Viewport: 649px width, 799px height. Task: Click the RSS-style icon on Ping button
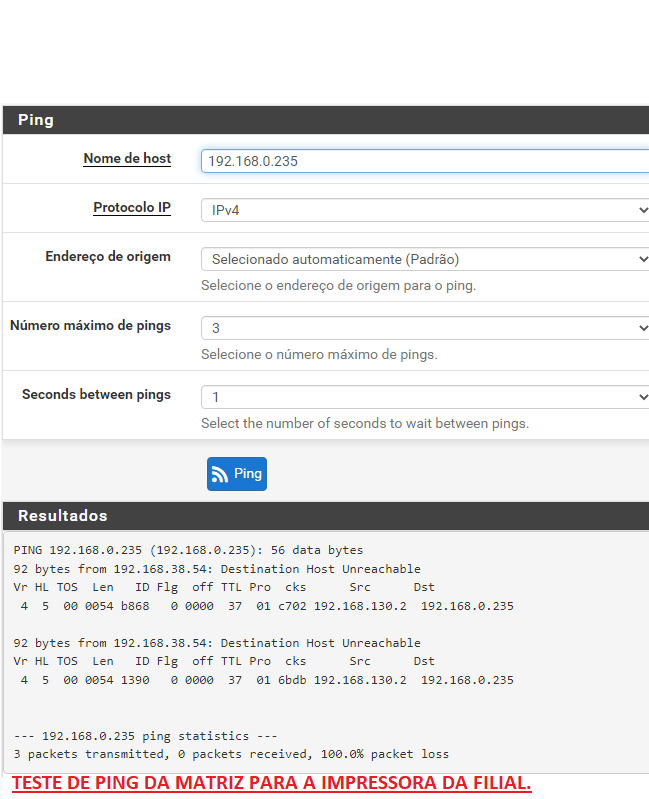(220, 474)
